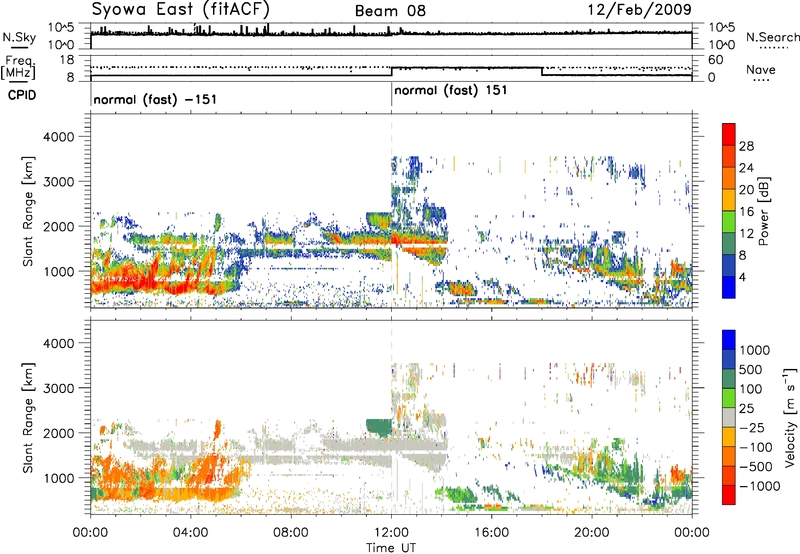Click the 'Velocity [m s-1]' colorbar label
Image resolution: width=800 pixels, height=554 pixels.
pos(790,417)
